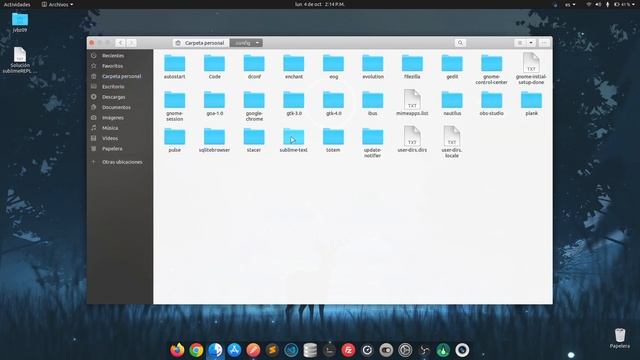The height and width of the screenshot is (360, 640).
Task: Select the Solución sublimeREPL file on desktop
Action: pyautogui.click(x=20, y=60)
